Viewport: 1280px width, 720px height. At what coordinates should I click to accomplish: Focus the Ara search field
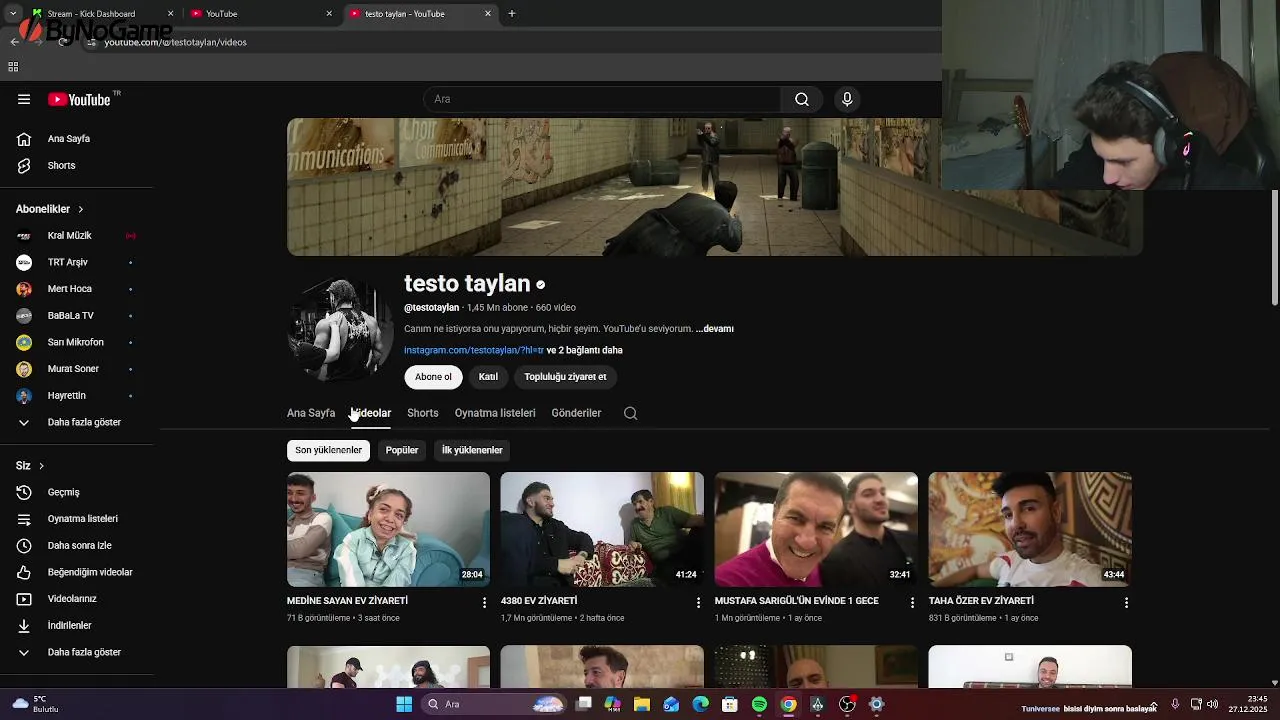pyautogui.click(x=602, y=99)
